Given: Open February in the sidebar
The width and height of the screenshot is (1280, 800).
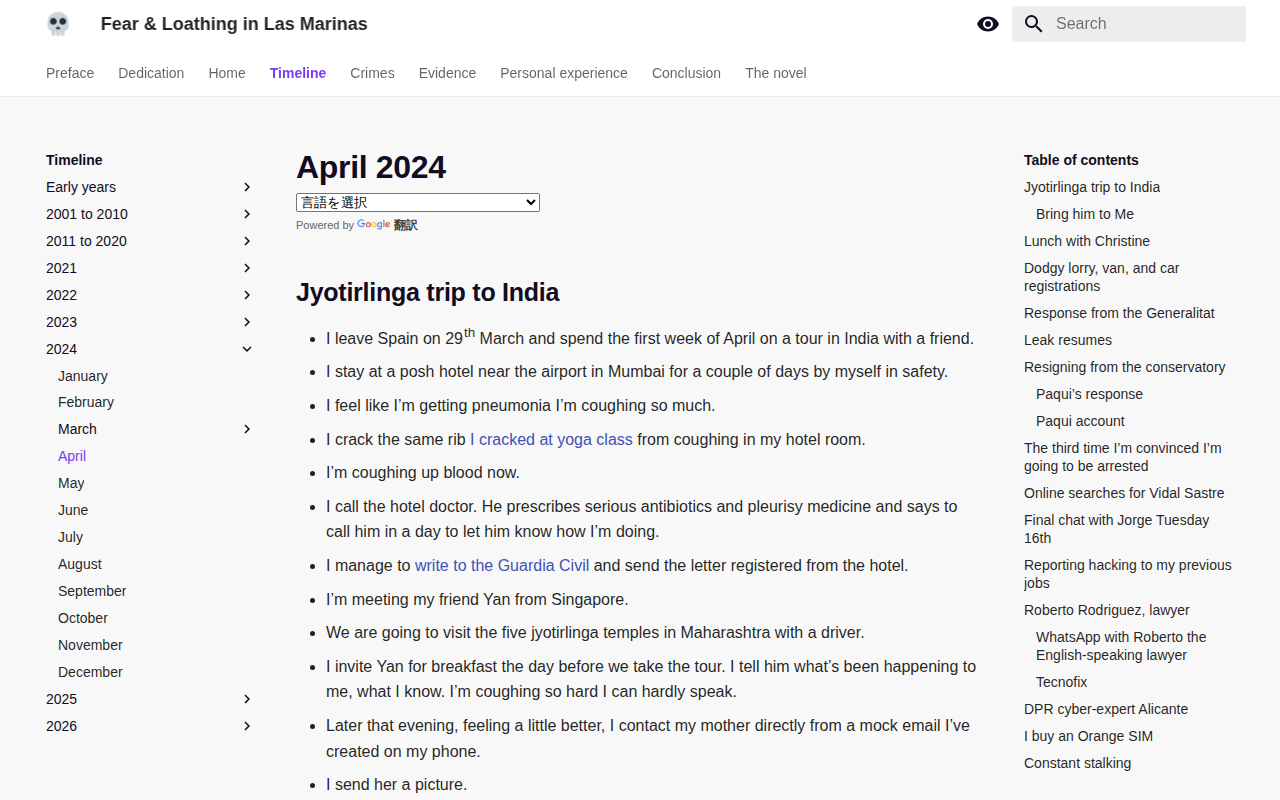Looking at the screenshot, I should [x=86, y=402].
